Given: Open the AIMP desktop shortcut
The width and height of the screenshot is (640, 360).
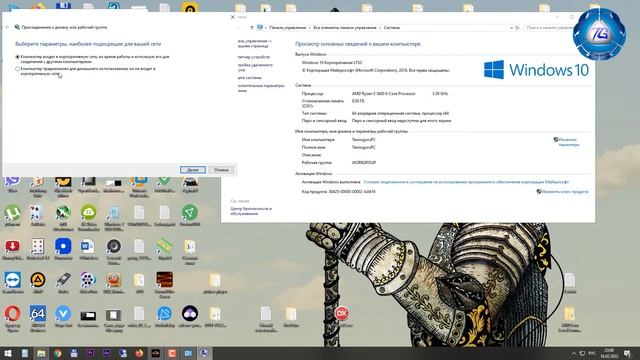Looking at the screenshot, I should pyautogui.click(x=38, y=282).
